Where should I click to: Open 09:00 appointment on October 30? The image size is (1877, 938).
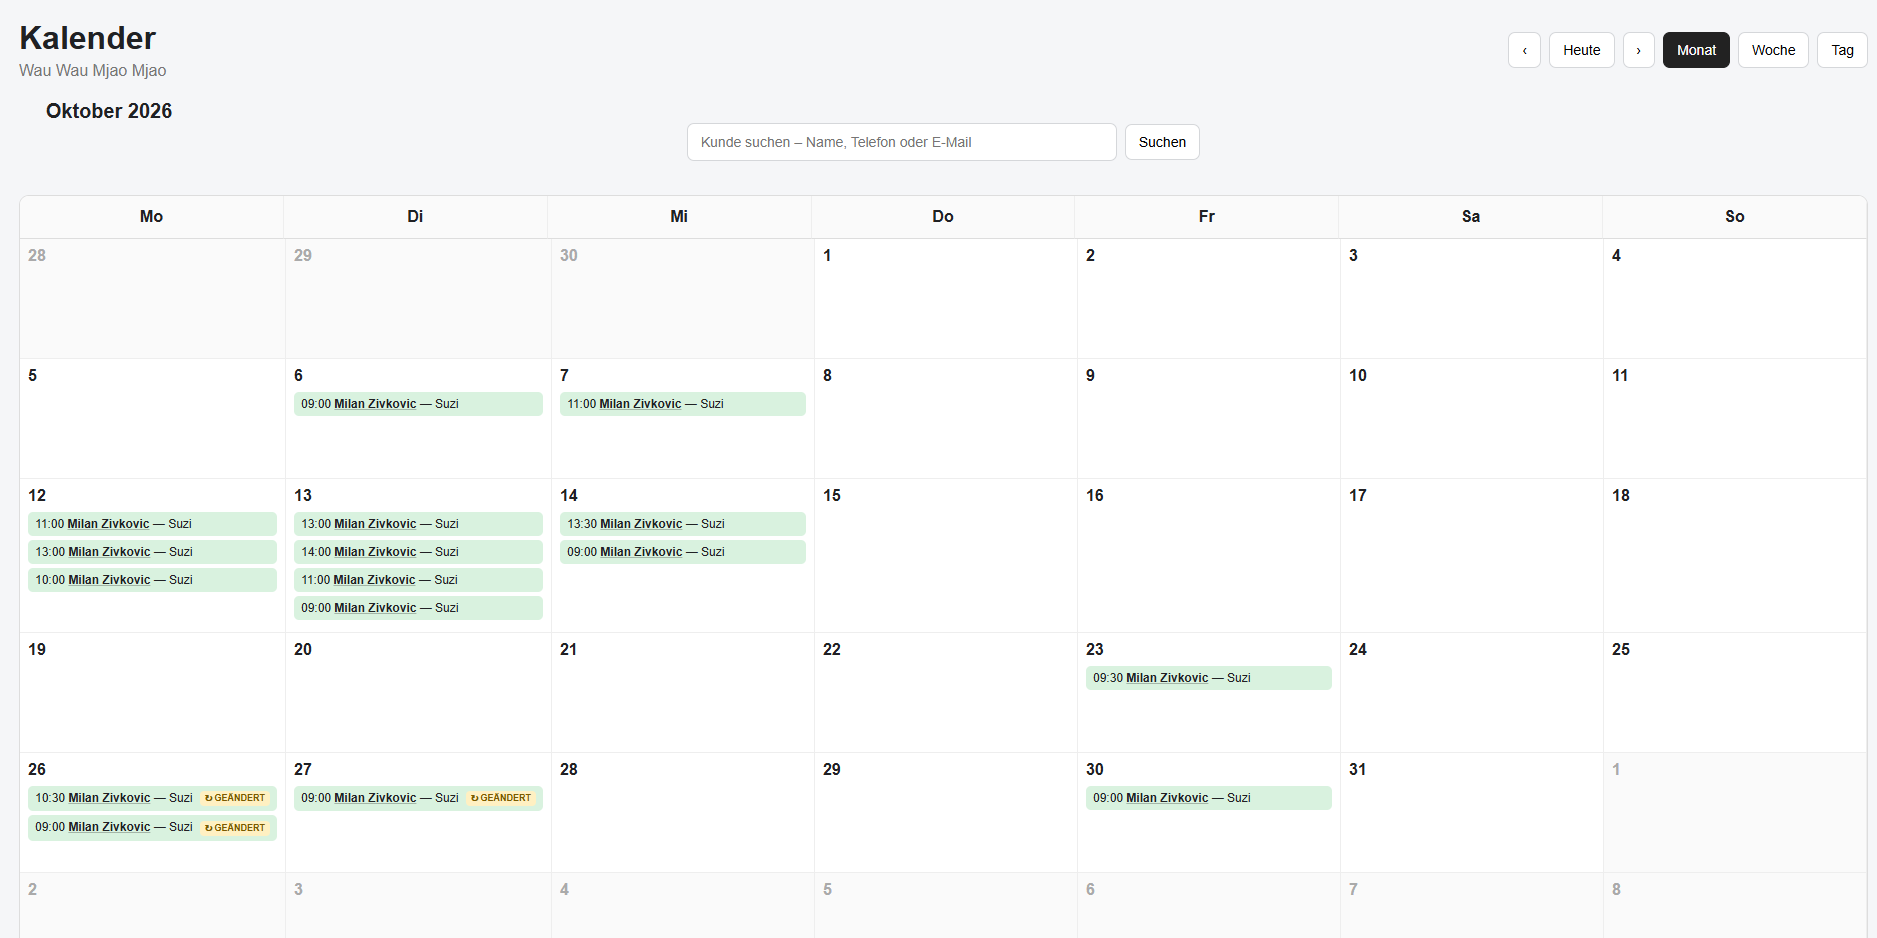(x=1209, y=798)
